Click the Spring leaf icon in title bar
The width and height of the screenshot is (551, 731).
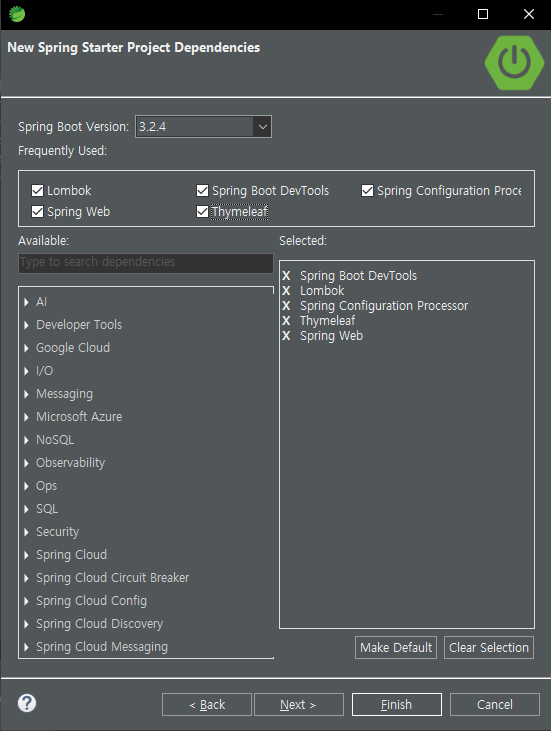tap(17, 14)
